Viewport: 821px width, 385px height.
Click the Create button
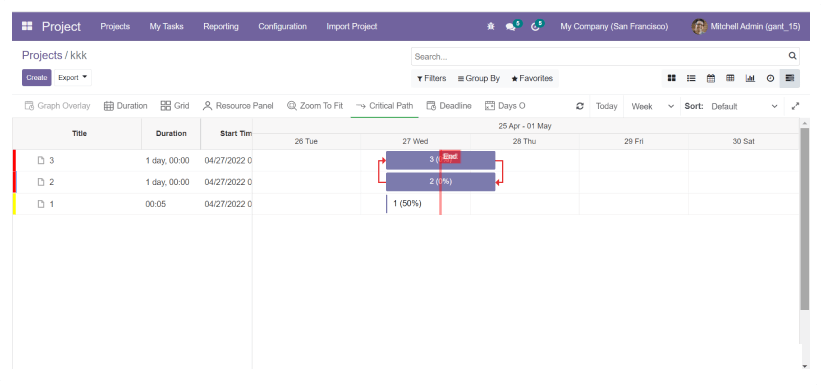coord(37,78)
